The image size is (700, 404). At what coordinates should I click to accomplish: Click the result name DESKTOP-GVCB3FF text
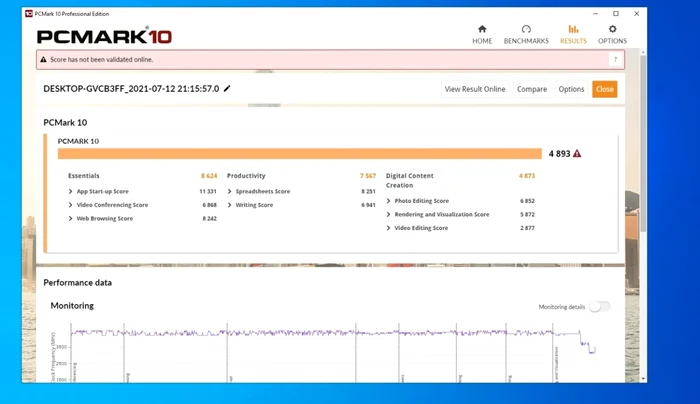coord(131,88)
